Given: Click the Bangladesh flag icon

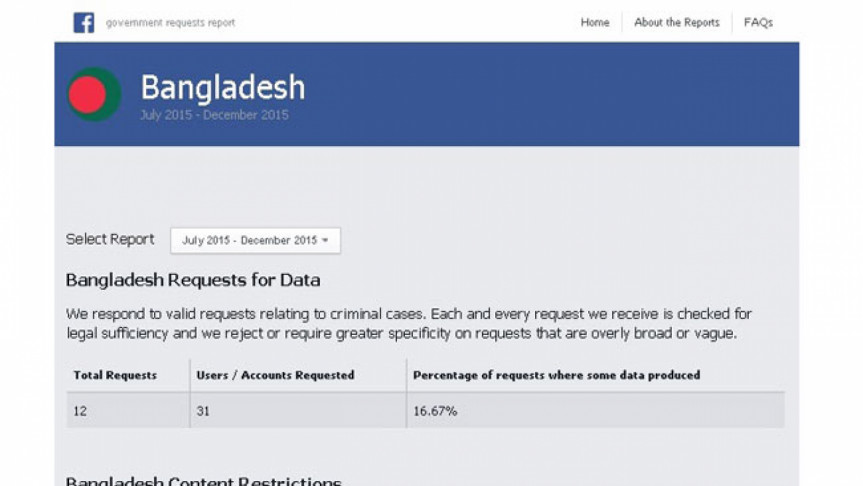Looking at the screenshot, I should 94,94.
